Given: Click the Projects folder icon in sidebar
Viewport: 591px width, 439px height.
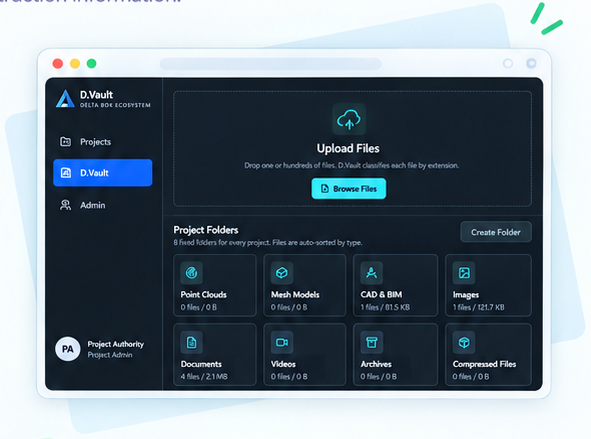Looking at the screenshot, I should [x=66, y=141].
